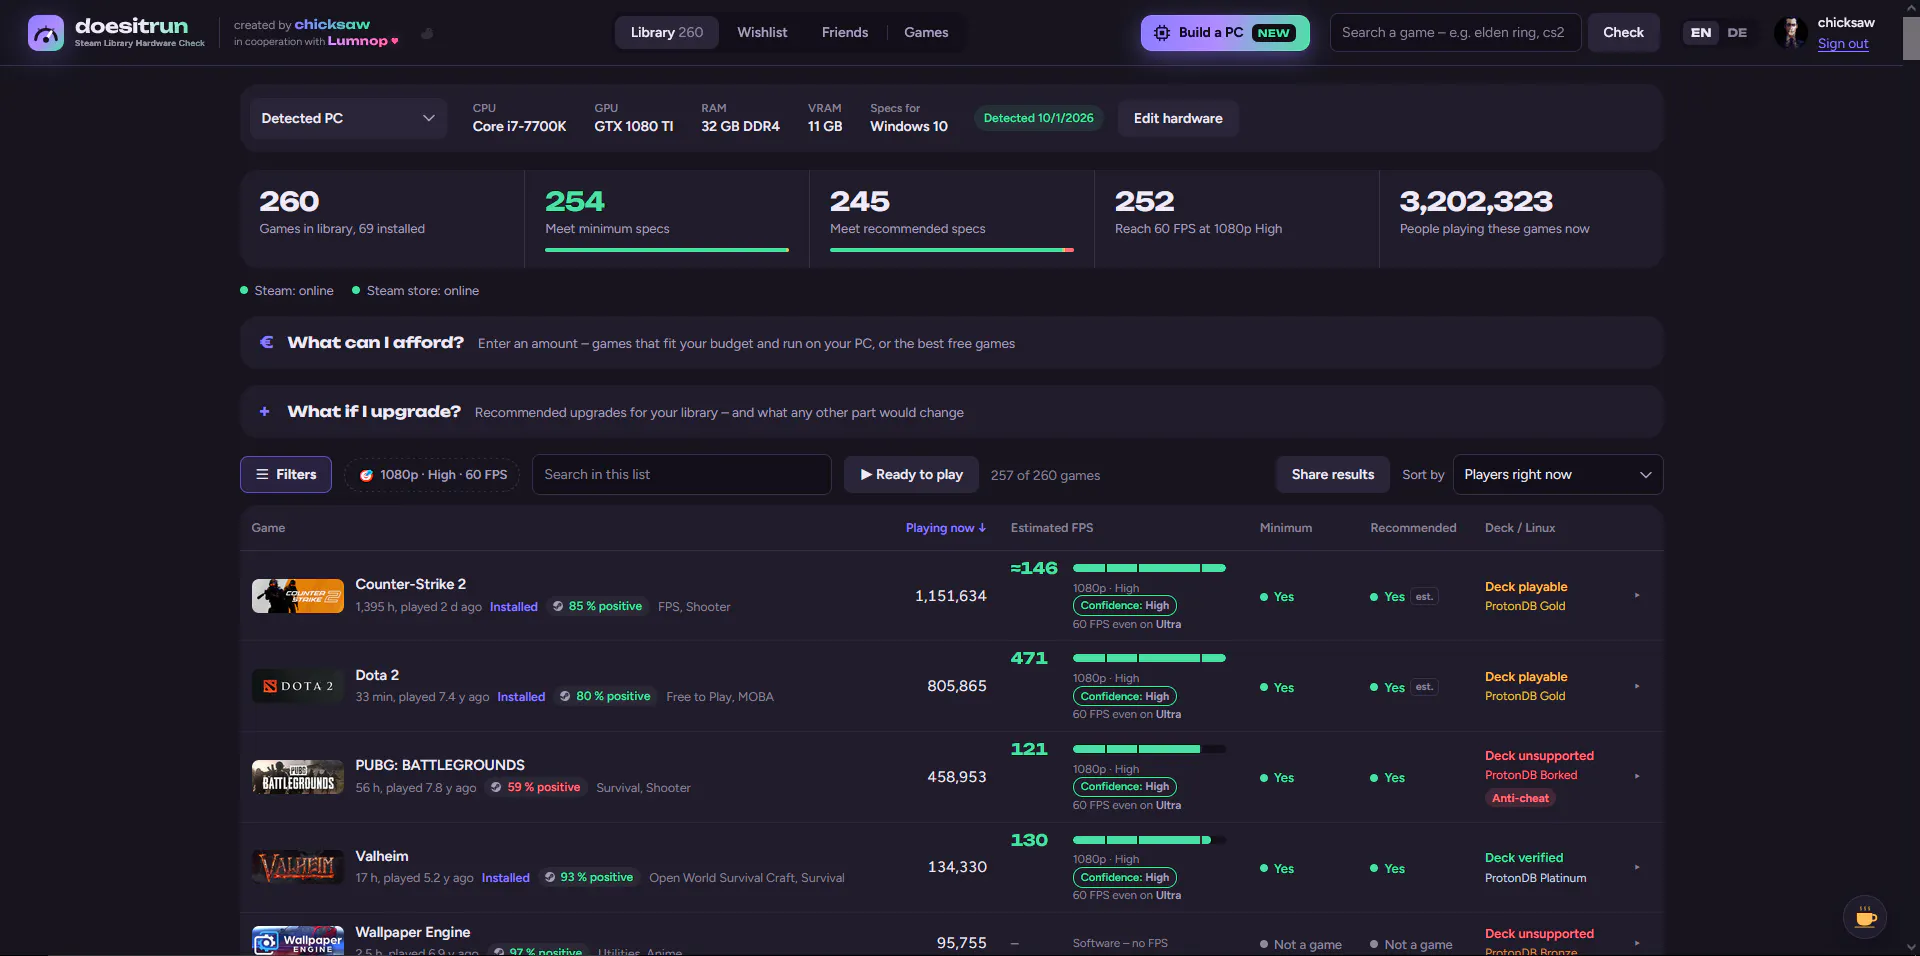
Task: Expand the What can I afford section
Action: (951, 343)
